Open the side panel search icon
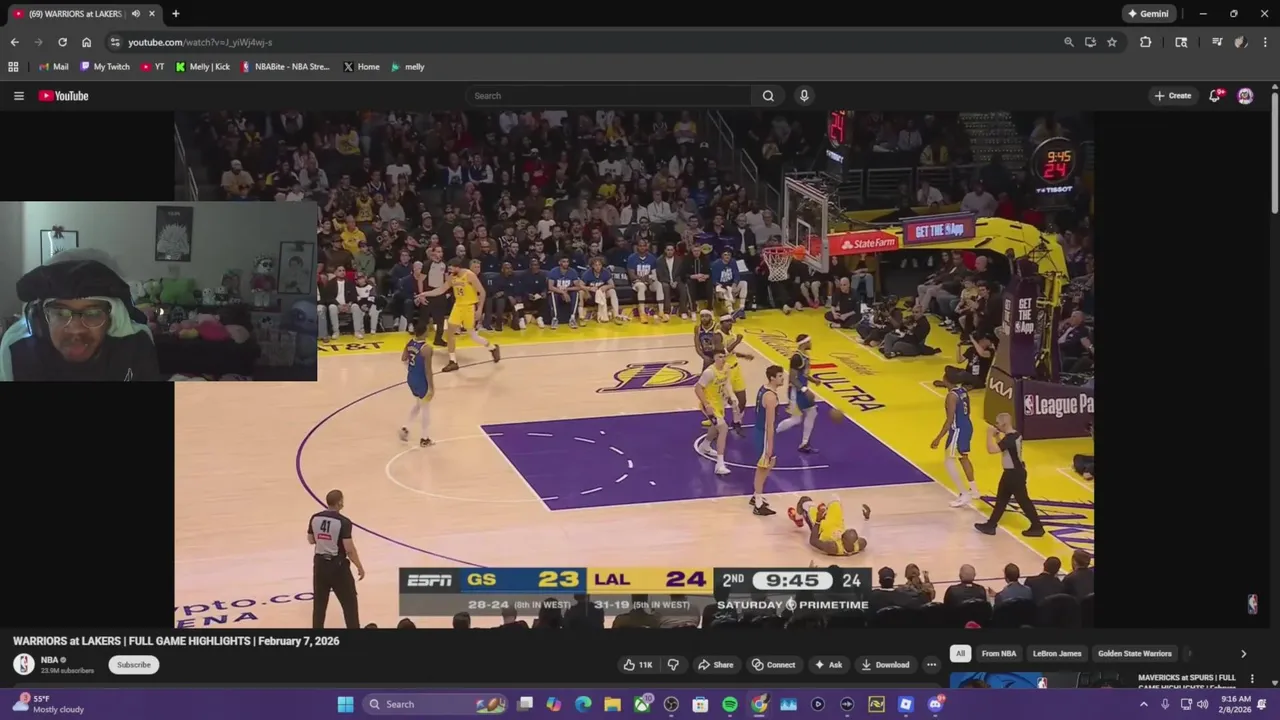The width and height of the screenshot is (1280, 720). pos(1181,42)
